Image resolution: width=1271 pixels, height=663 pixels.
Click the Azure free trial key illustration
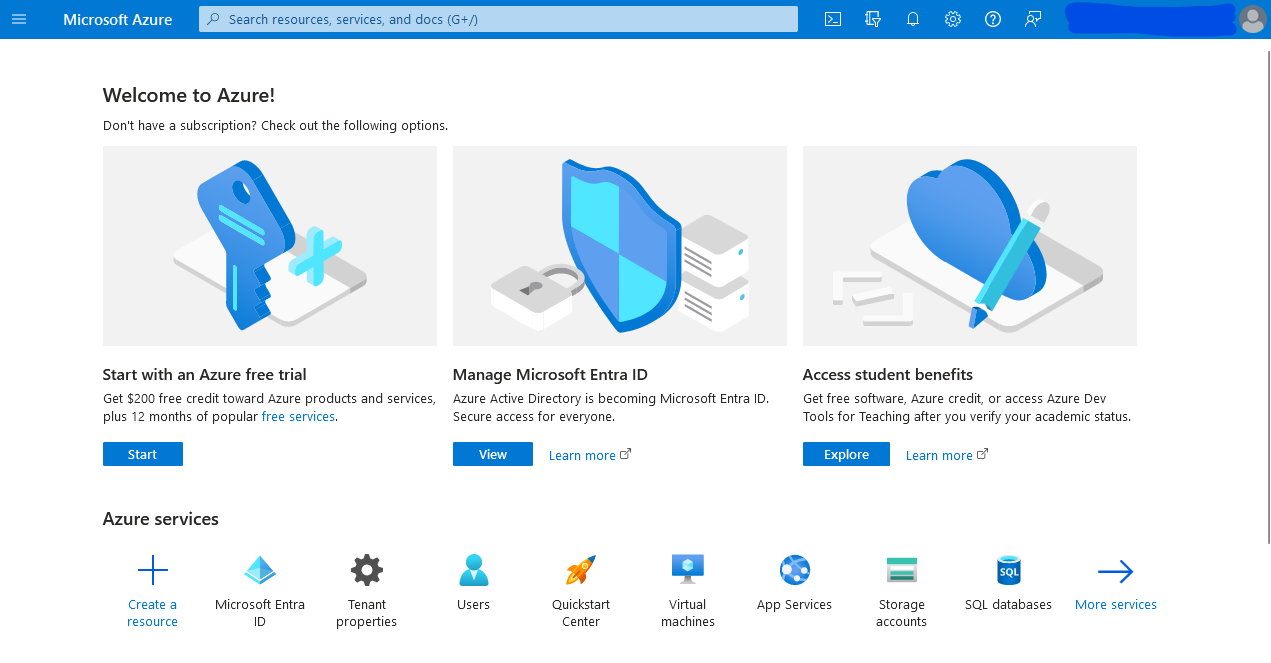click(x=270, y=246)
